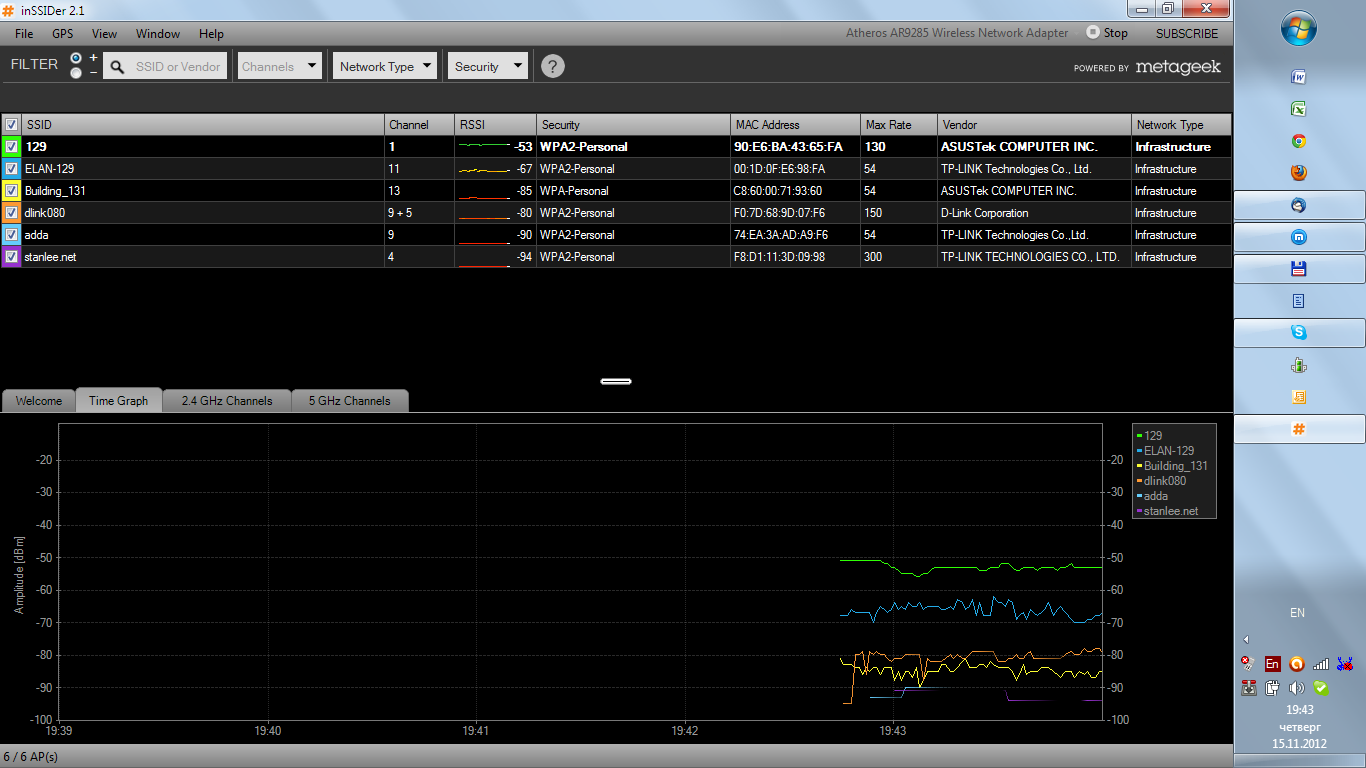Select the search magnifier in the SSID filter
The image size is (1366, 768).
(116, 65)
